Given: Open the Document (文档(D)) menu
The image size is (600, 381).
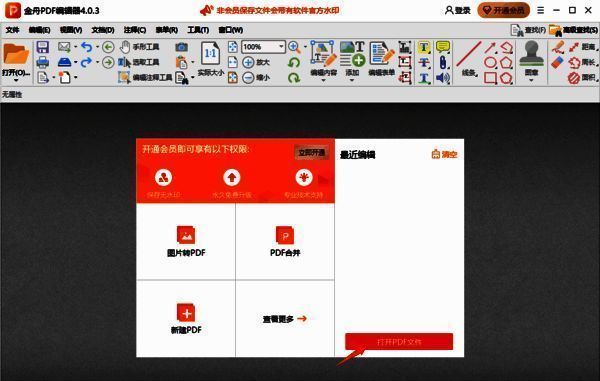Looking at the screenshot, I should [103, 30].
